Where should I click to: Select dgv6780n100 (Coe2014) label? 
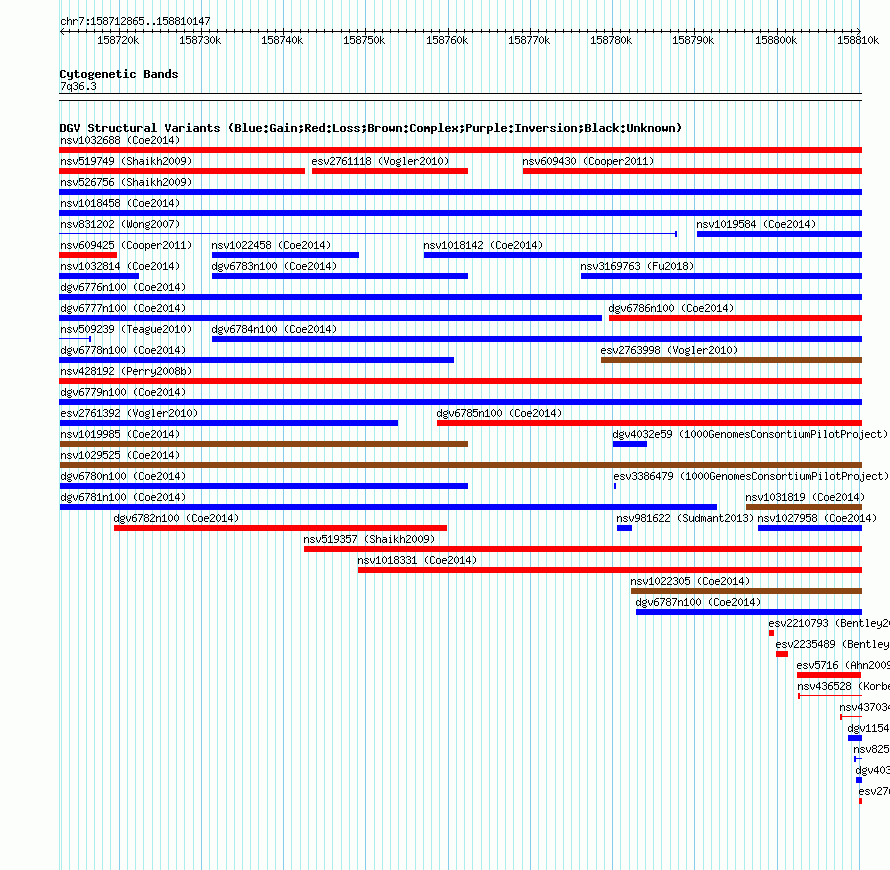coord(123,476)
